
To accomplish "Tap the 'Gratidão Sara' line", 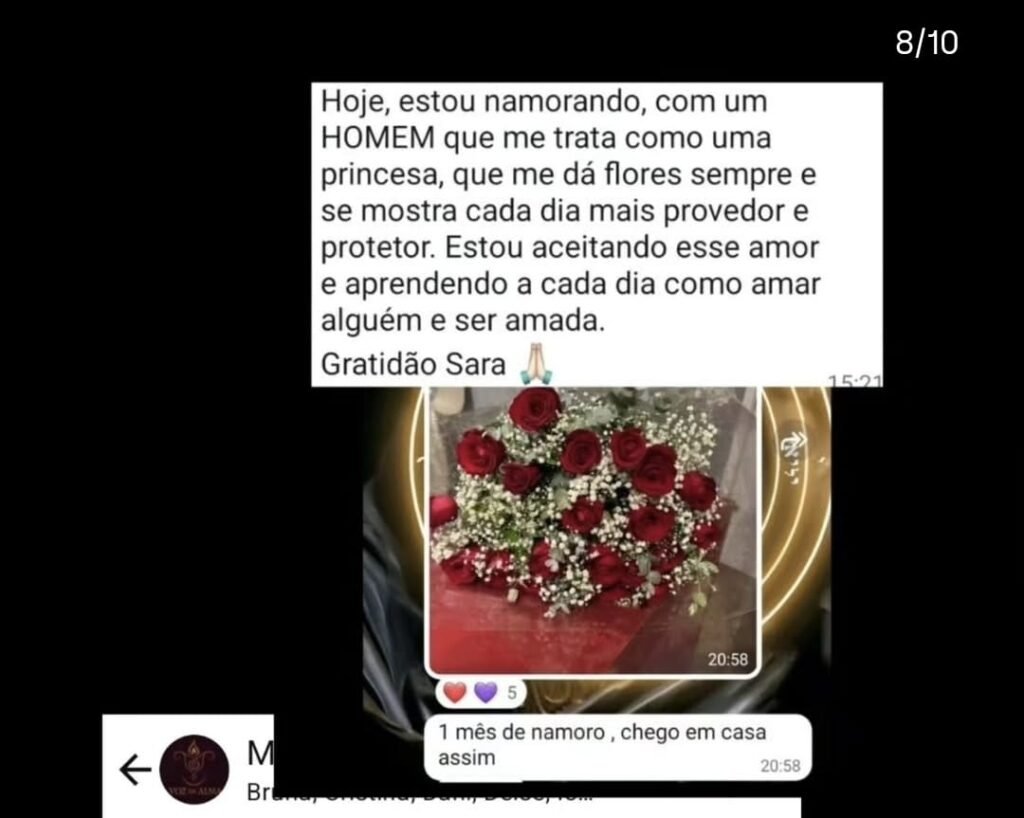I will tap(413, 364).
